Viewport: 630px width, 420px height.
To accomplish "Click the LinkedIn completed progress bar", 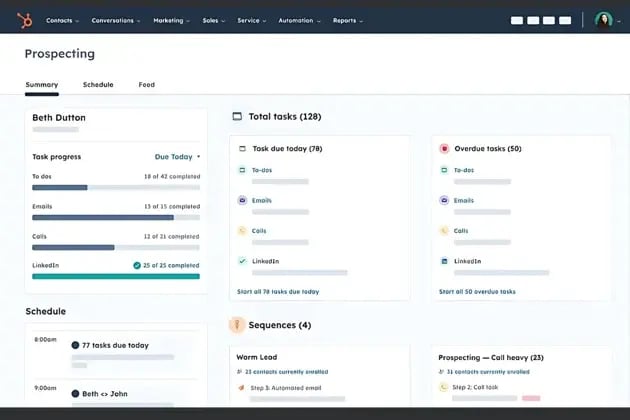I will click(116, 277).
